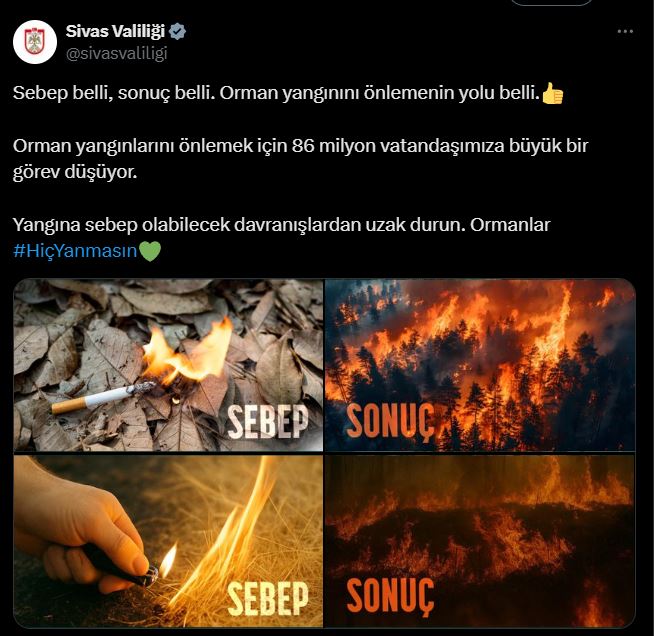This screenshot has height=636, width=654.
Task: Click the cigarette lying on the dry leaves
Action: (x=103, y=397)
